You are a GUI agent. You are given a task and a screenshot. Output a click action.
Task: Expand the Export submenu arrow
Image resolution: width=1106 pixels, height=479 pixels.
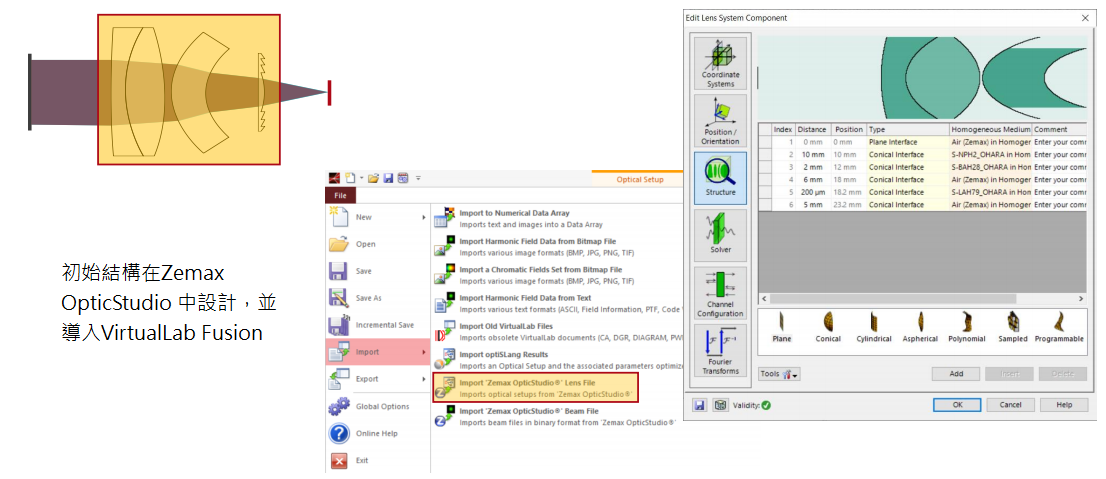point(424,379)
